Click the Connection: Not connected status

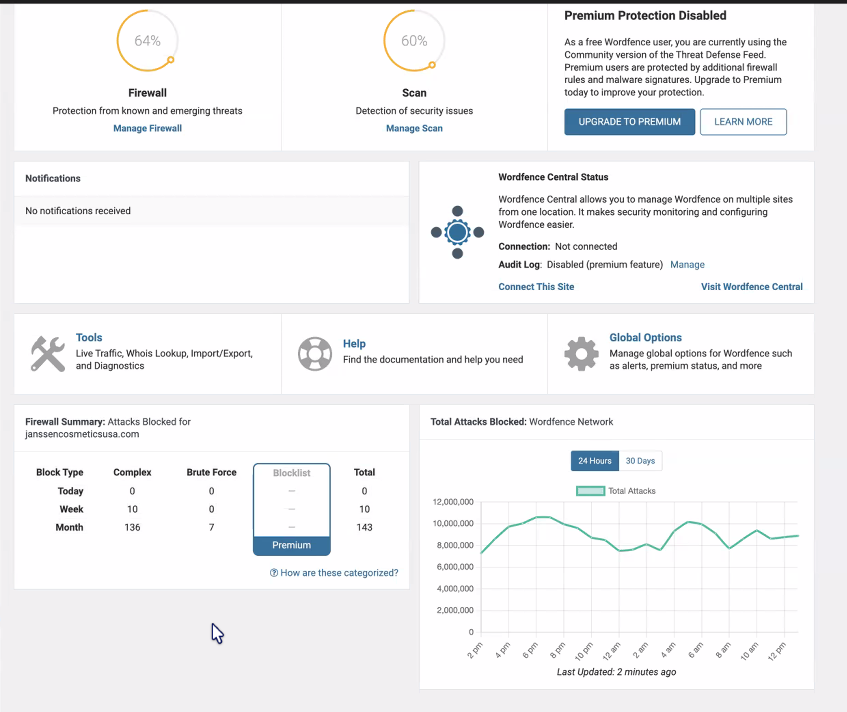tap(557, 246)
